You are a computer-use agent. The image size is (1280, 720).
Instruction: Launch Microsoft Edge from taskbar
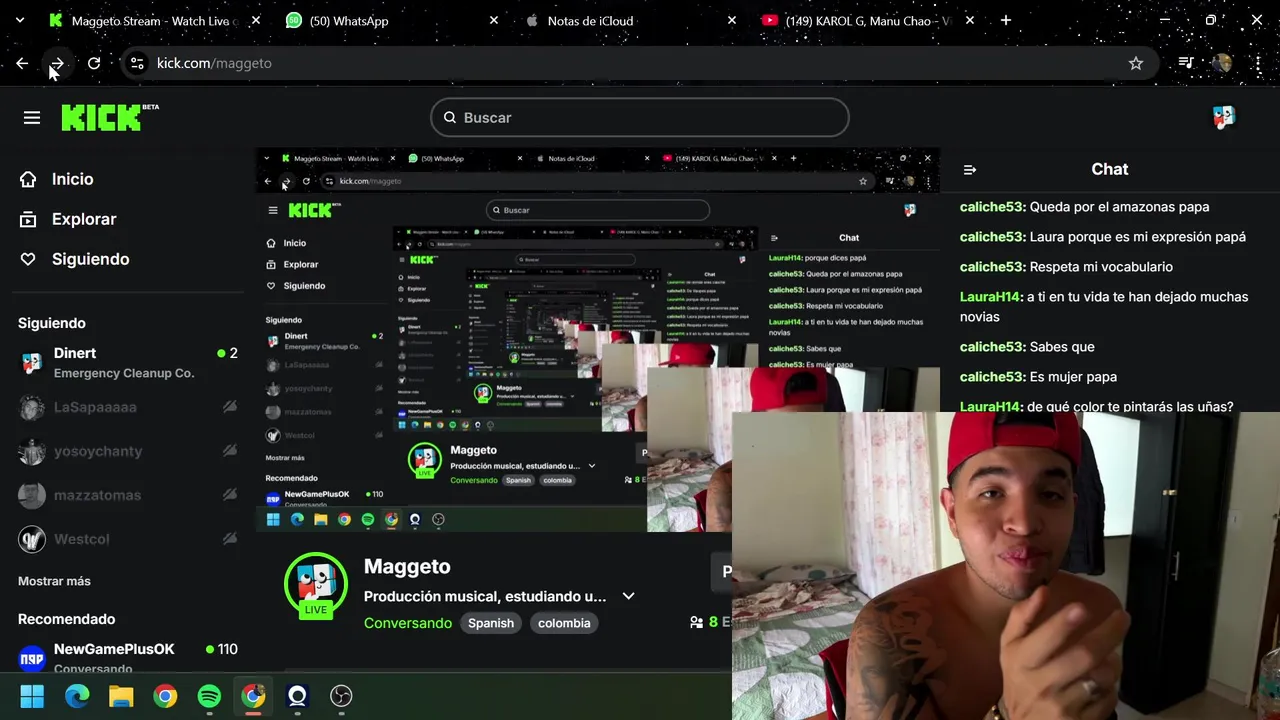coord(77,696)
